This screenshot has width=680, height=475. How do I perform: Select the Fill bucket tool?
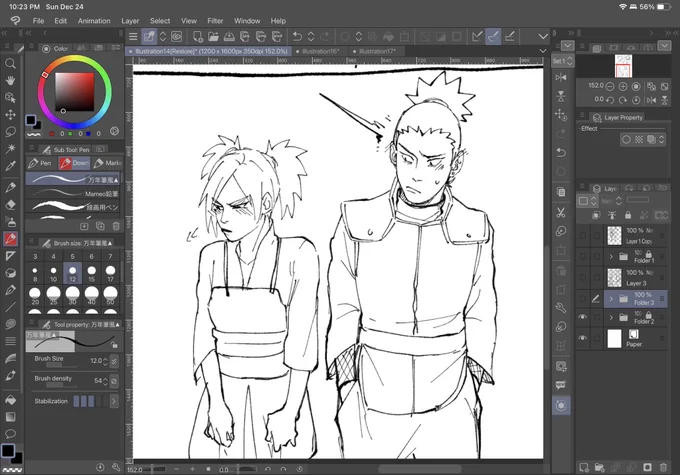coord(10,400)
